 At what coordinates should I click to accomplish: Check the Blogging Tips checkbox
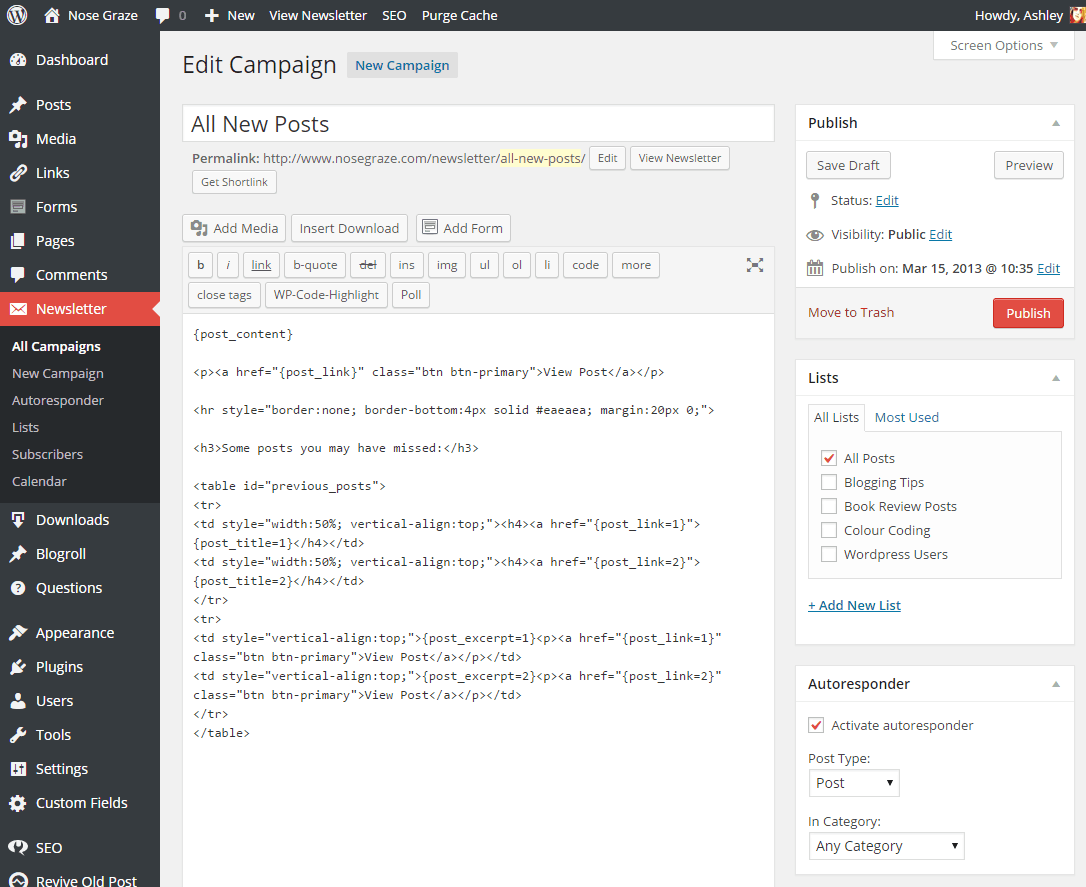coord(829,482)
